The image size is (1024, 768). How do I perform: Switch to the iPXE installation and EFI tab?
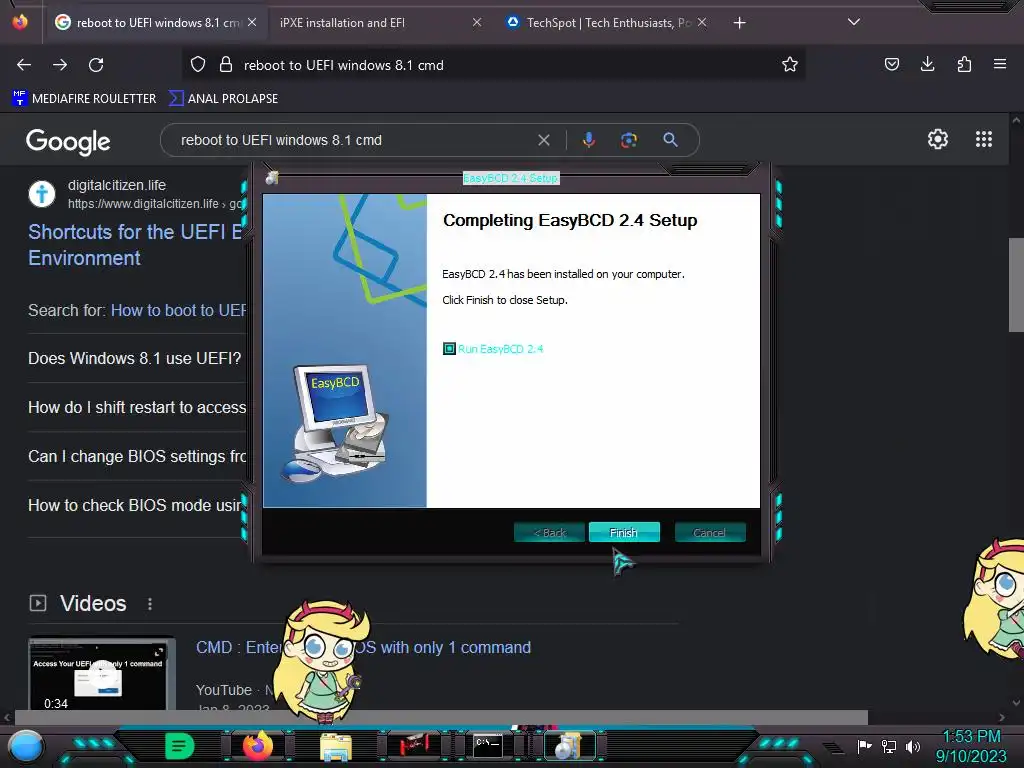coord(372,23)
